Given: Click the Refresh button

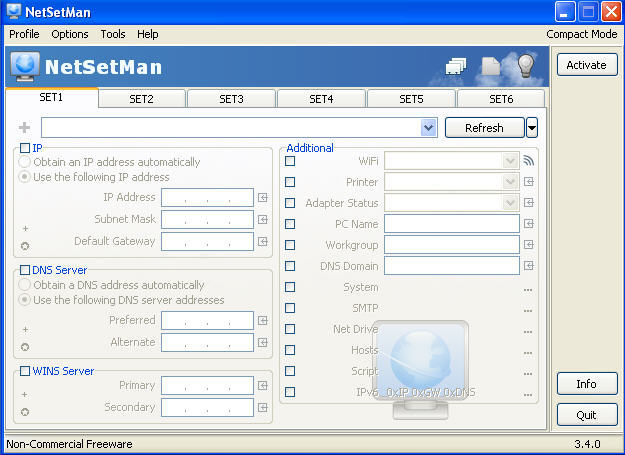Looking at the screenshot, I should point(484,128).
